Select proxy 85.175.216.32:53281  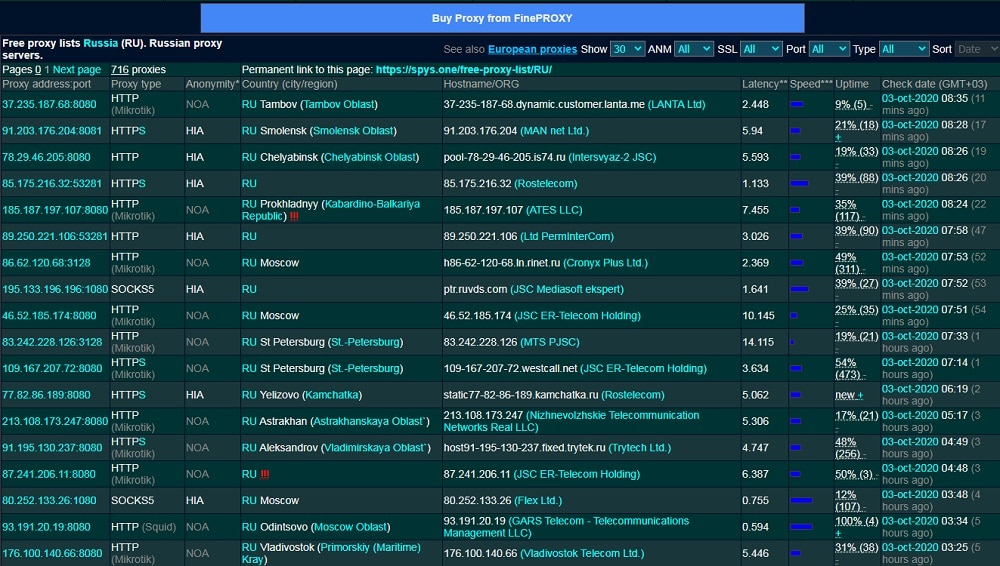click(x=52, y=183)
